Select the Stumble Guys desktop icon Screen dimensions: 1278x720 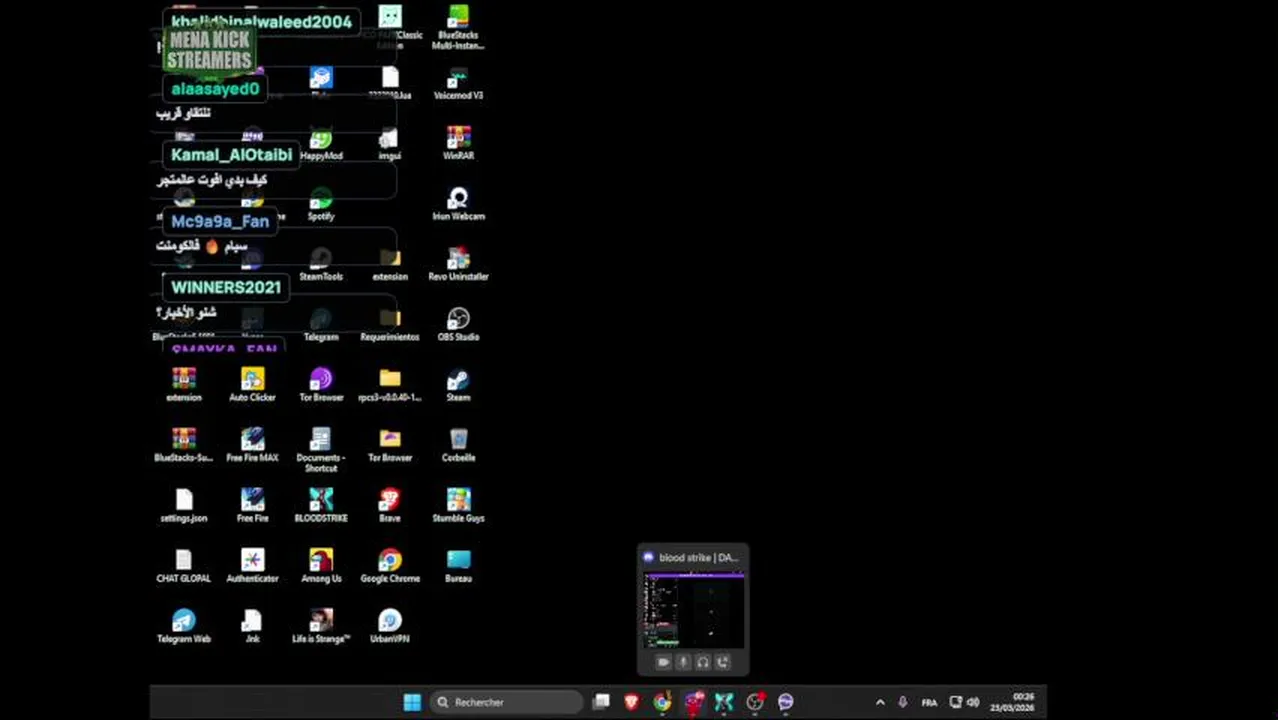point(458,505)
